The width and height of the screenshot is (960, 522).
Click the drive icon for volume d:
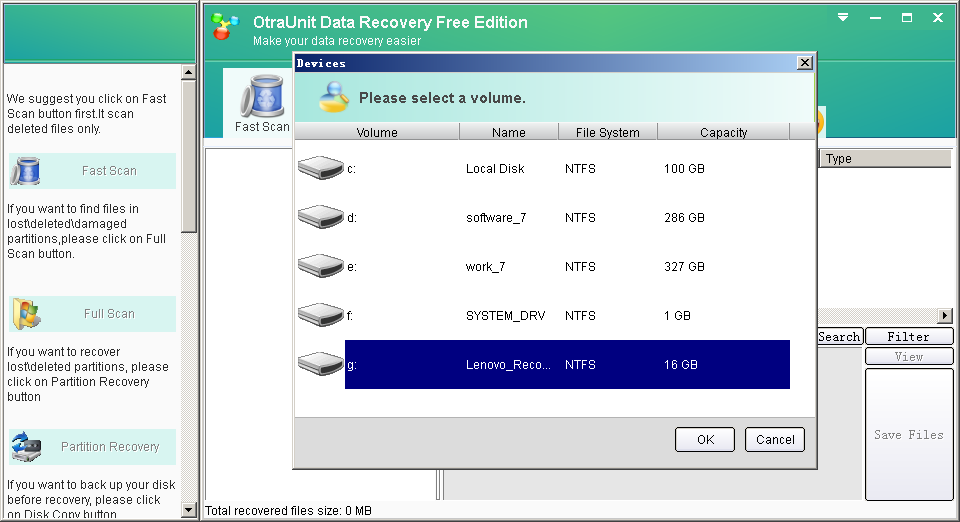pyautogui.click(x=321, y=217)
